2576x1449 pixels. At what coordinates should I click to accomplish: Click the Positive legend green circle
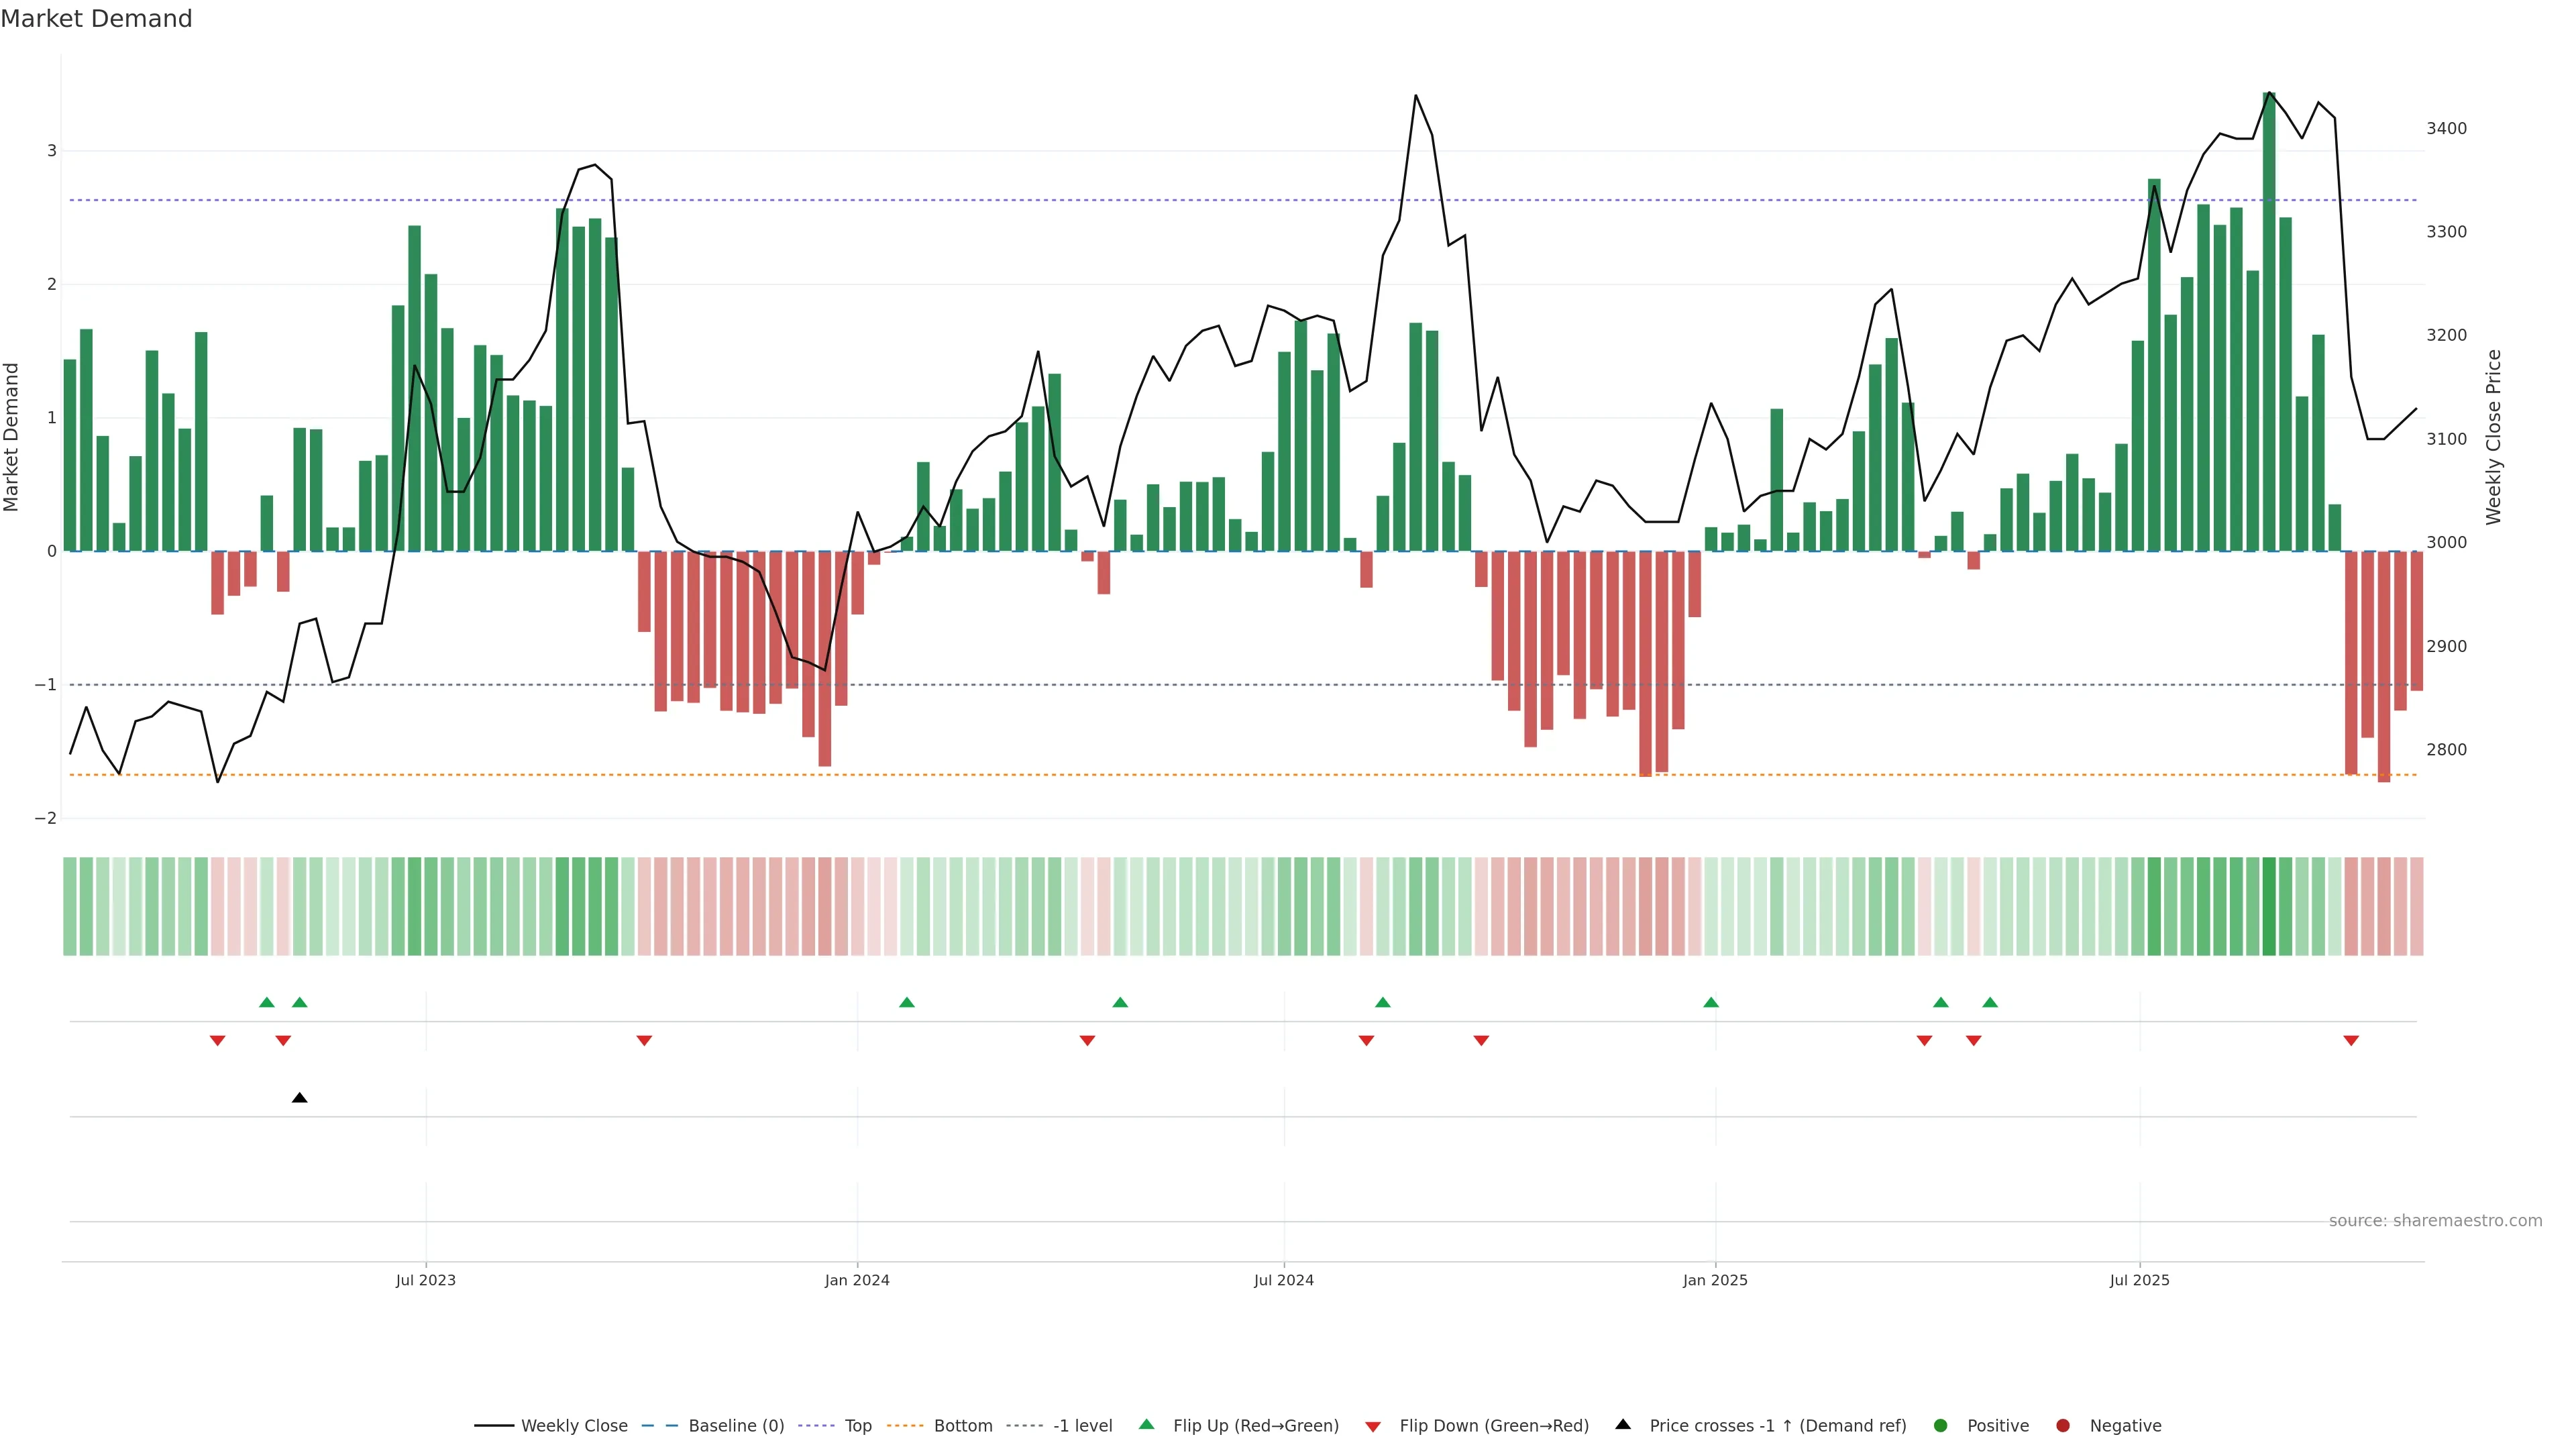(x=1941, y=1426)
